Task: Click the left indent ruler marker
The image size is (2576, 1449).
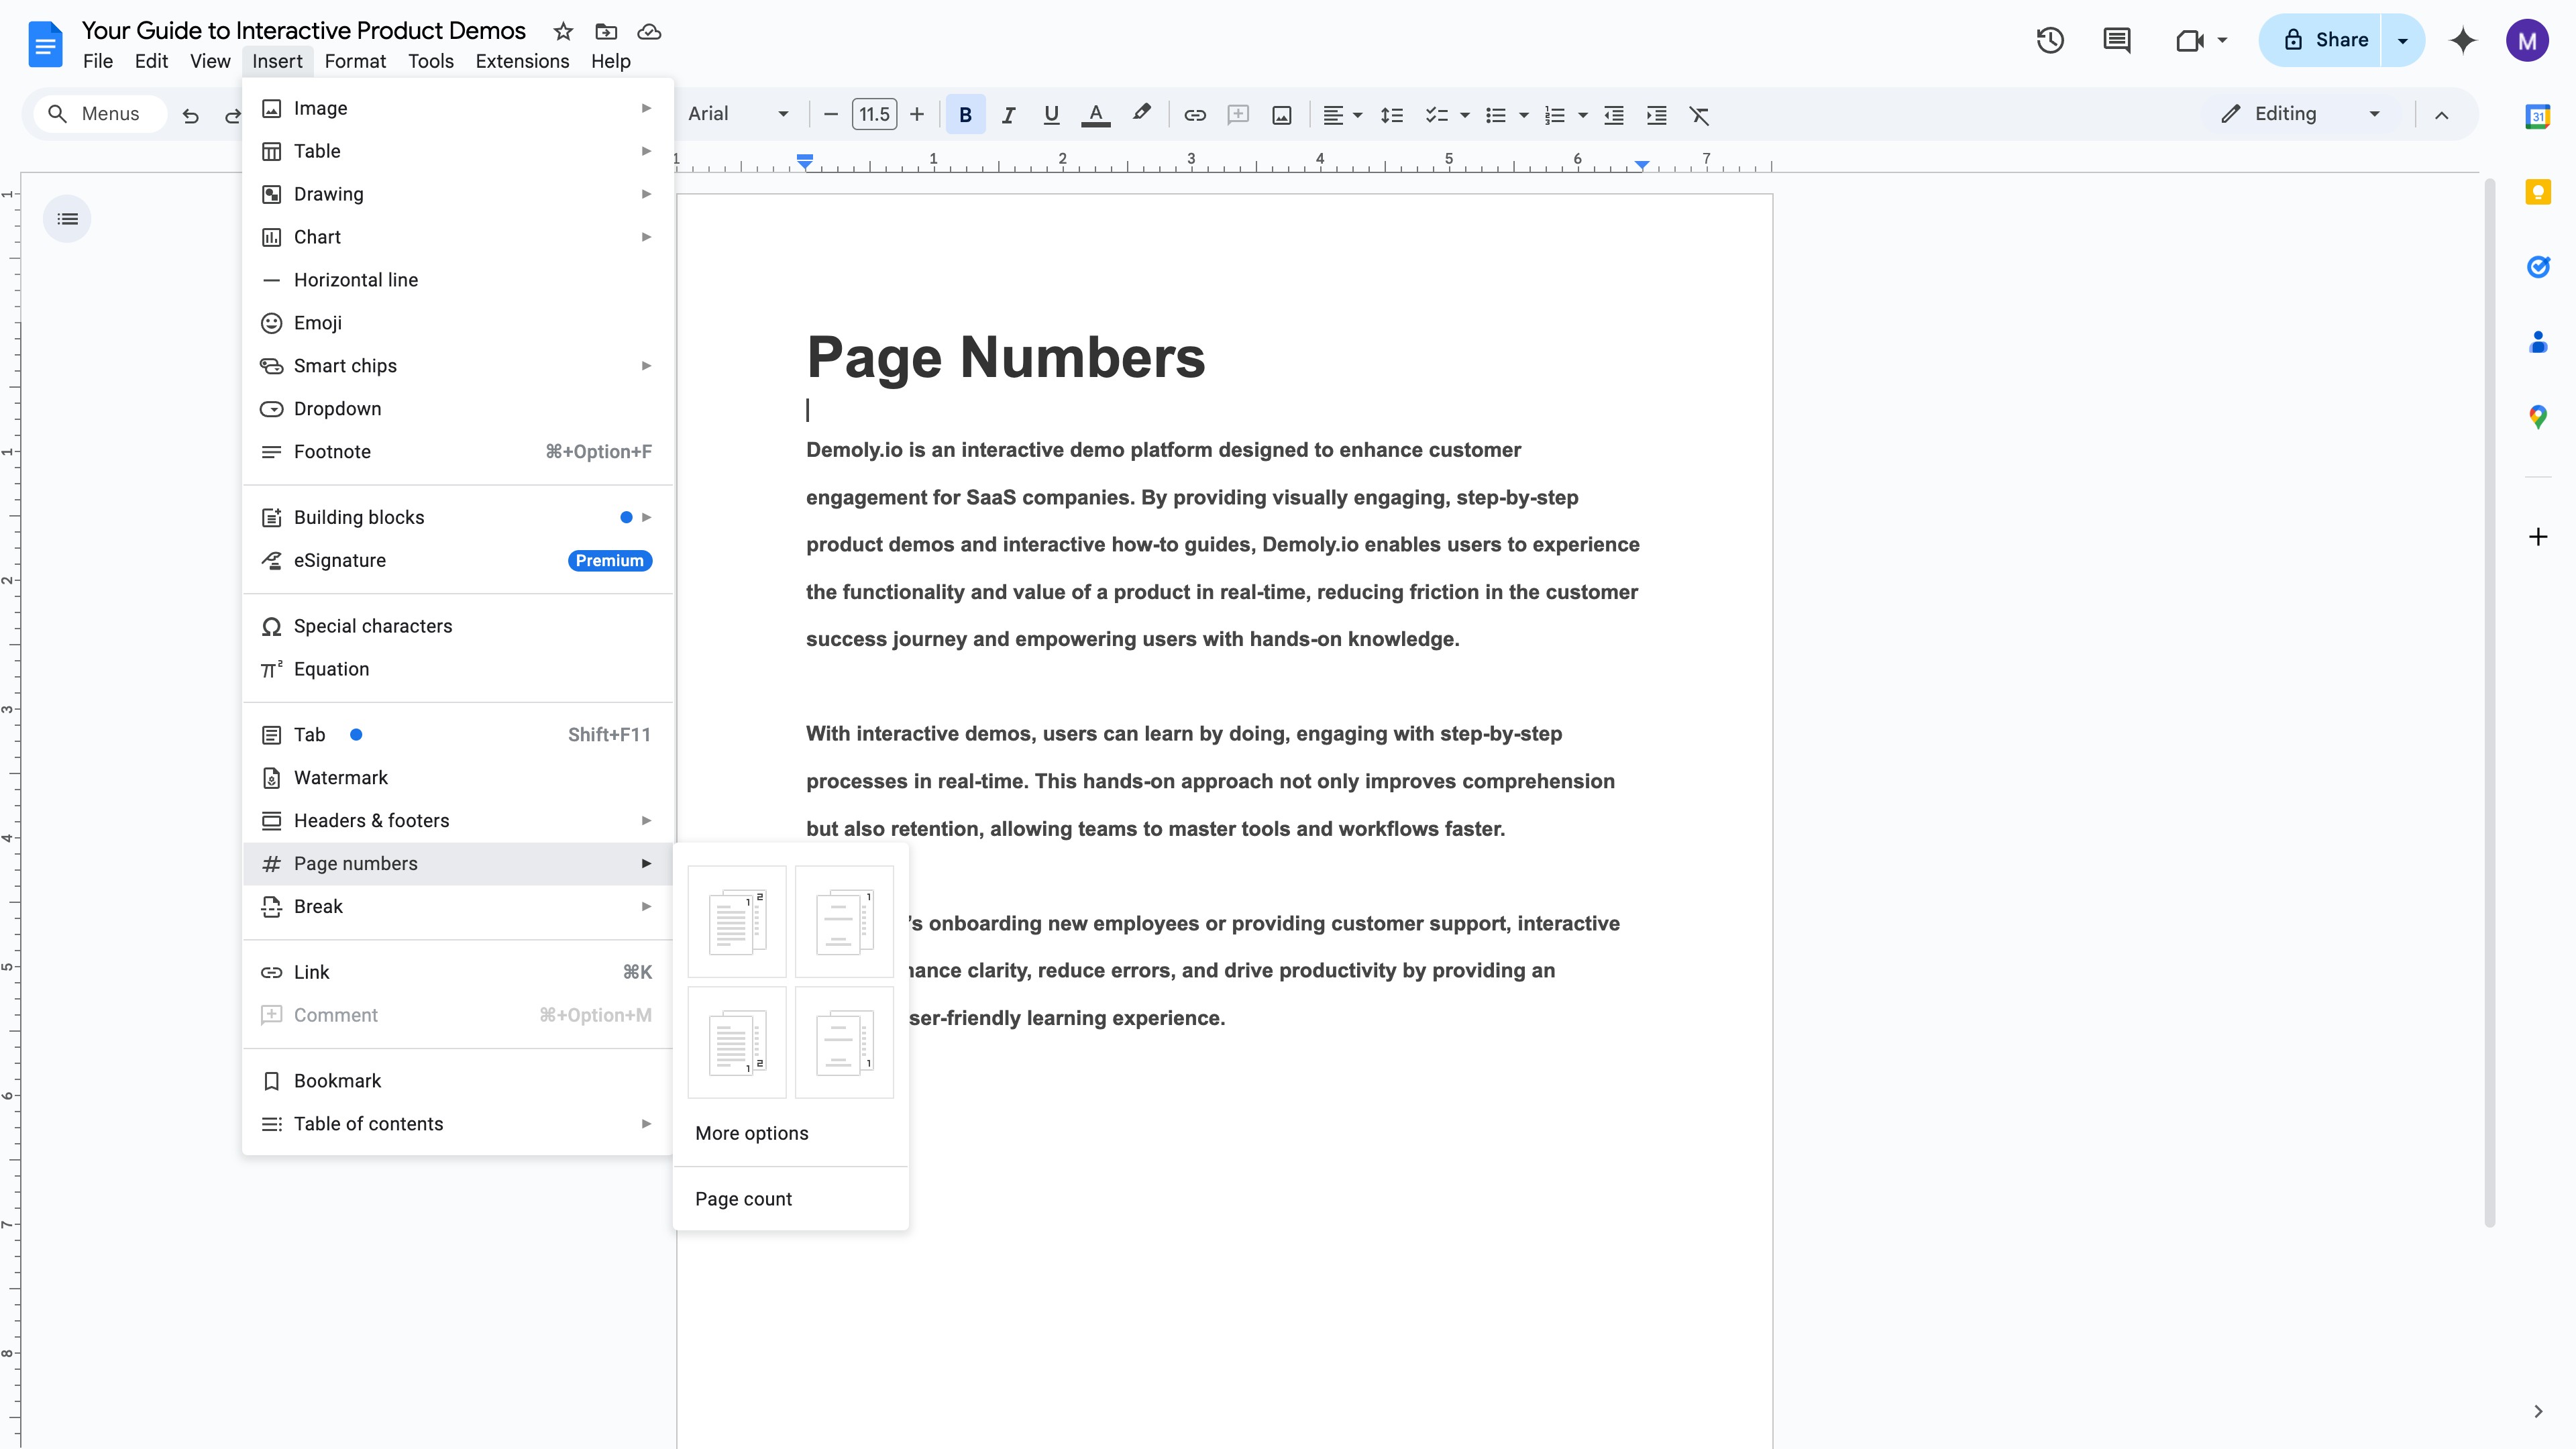Action: tap(805, 161)
